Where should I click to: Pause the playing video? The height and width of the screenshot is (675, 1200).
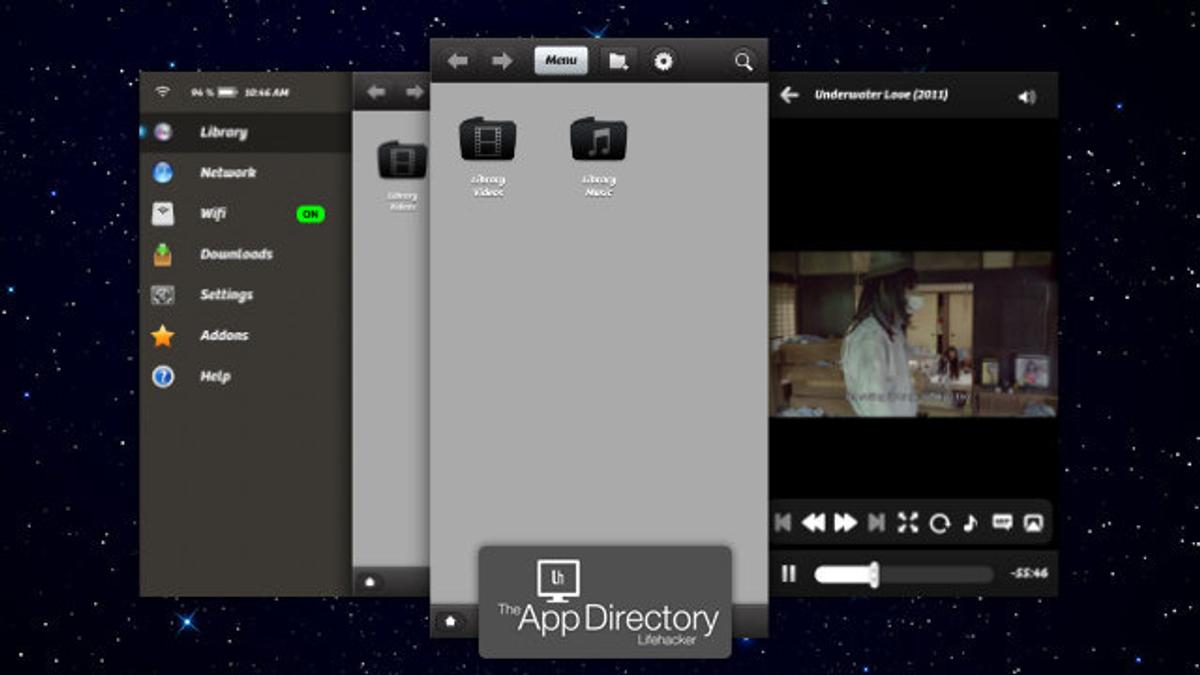pyautogui.click(x=789, y=574)
